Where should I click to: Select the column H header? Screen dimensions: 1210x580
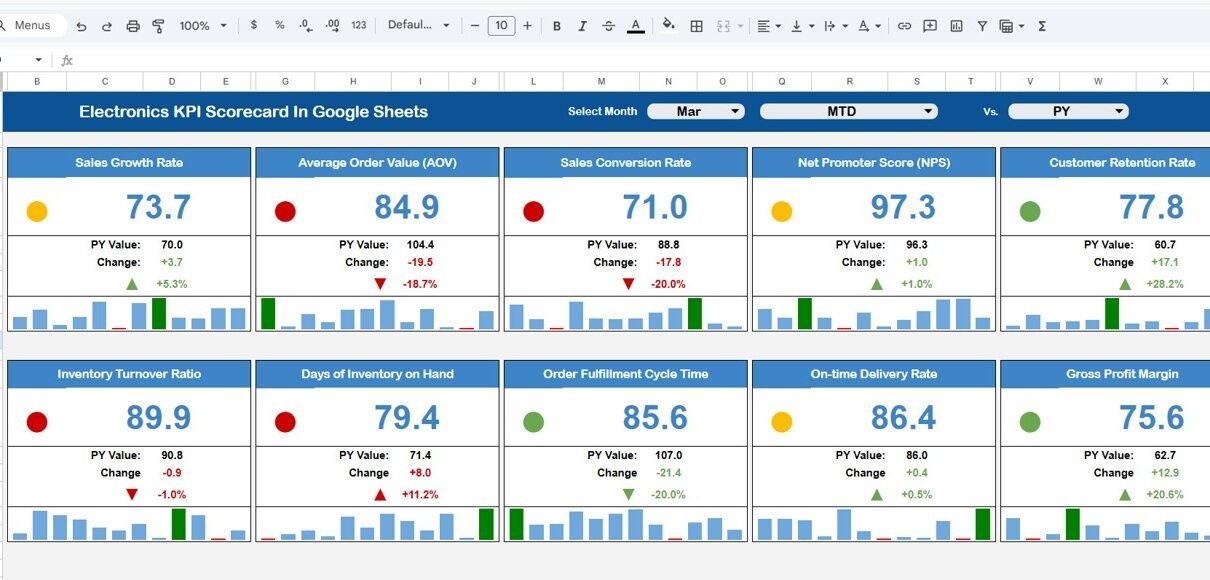tap(353, 82)
